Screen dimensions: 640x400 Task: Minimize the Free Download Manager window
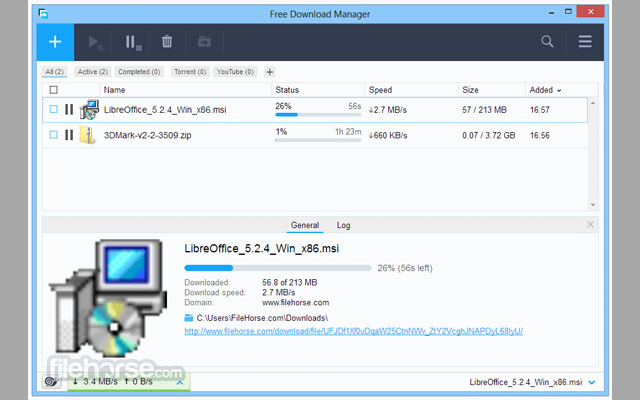(552, 12)
